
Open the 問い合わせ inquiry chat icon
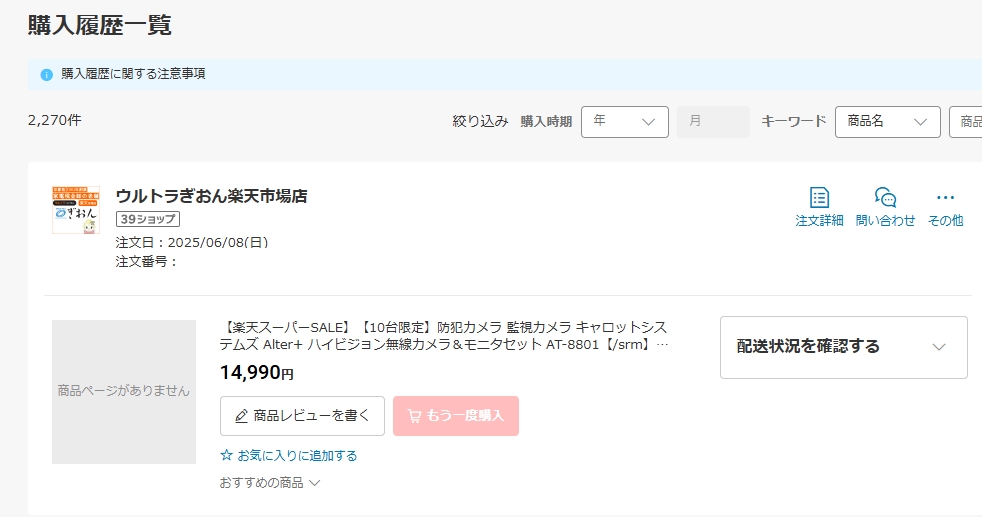886,198
